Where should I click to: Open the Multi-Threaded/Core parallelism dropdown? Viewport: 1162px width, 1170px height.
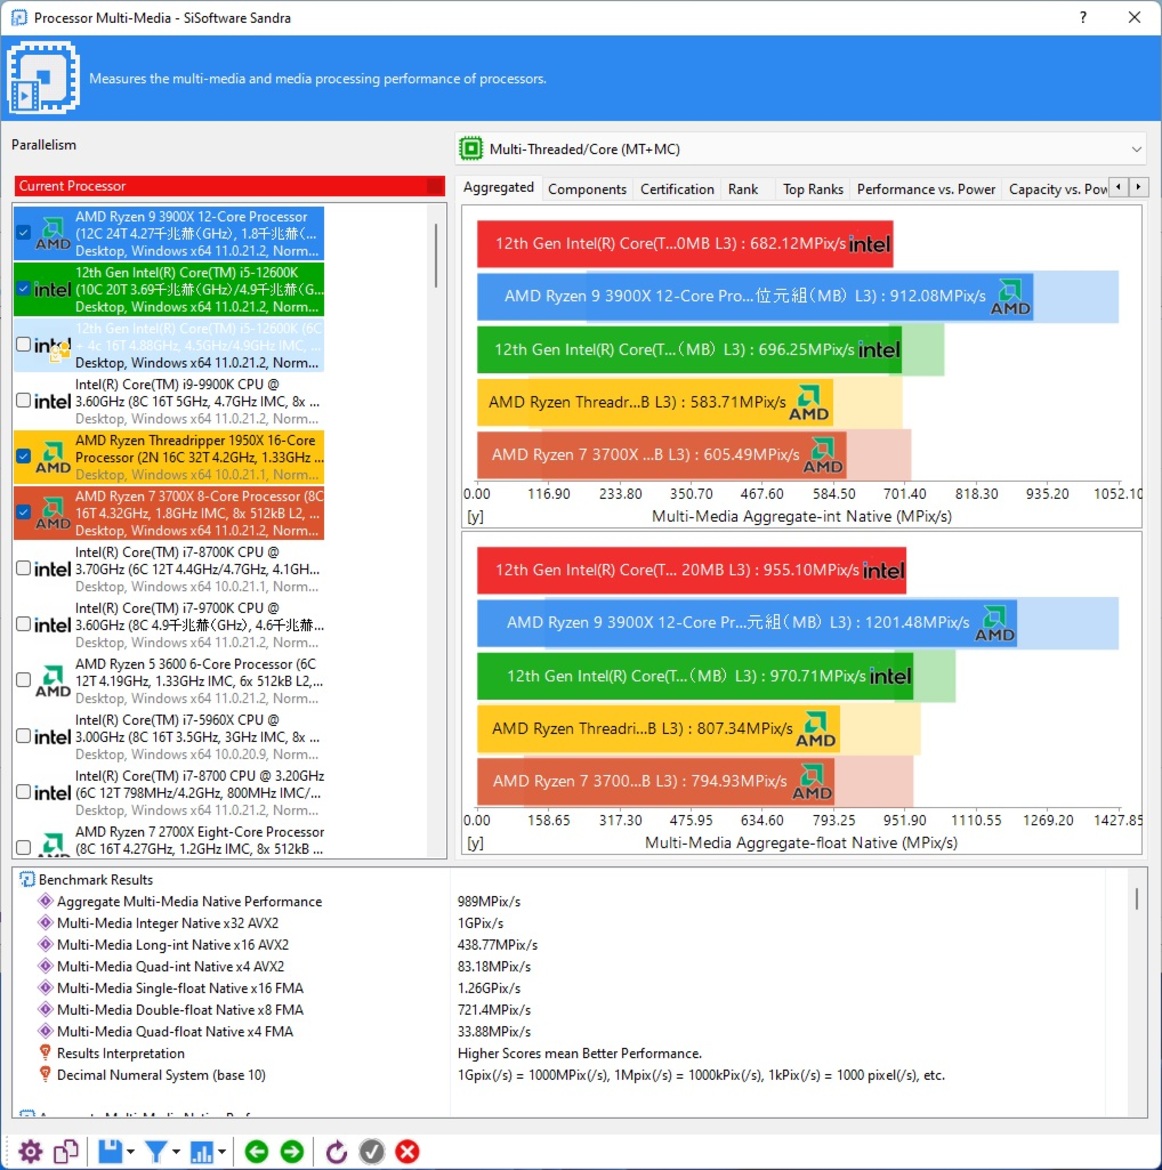click(x=801, y=149)
